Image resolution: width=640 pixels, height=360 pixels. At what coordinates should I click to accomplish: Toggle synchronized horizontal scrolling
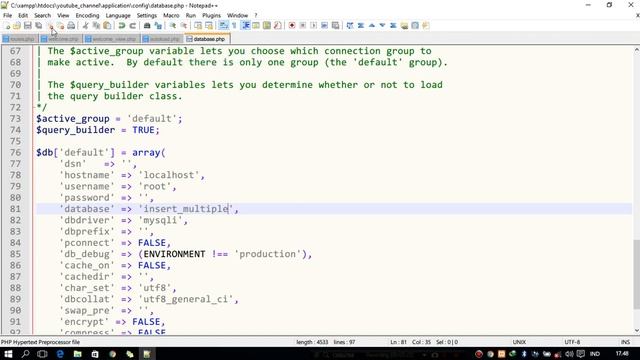(x=209, y=26)
